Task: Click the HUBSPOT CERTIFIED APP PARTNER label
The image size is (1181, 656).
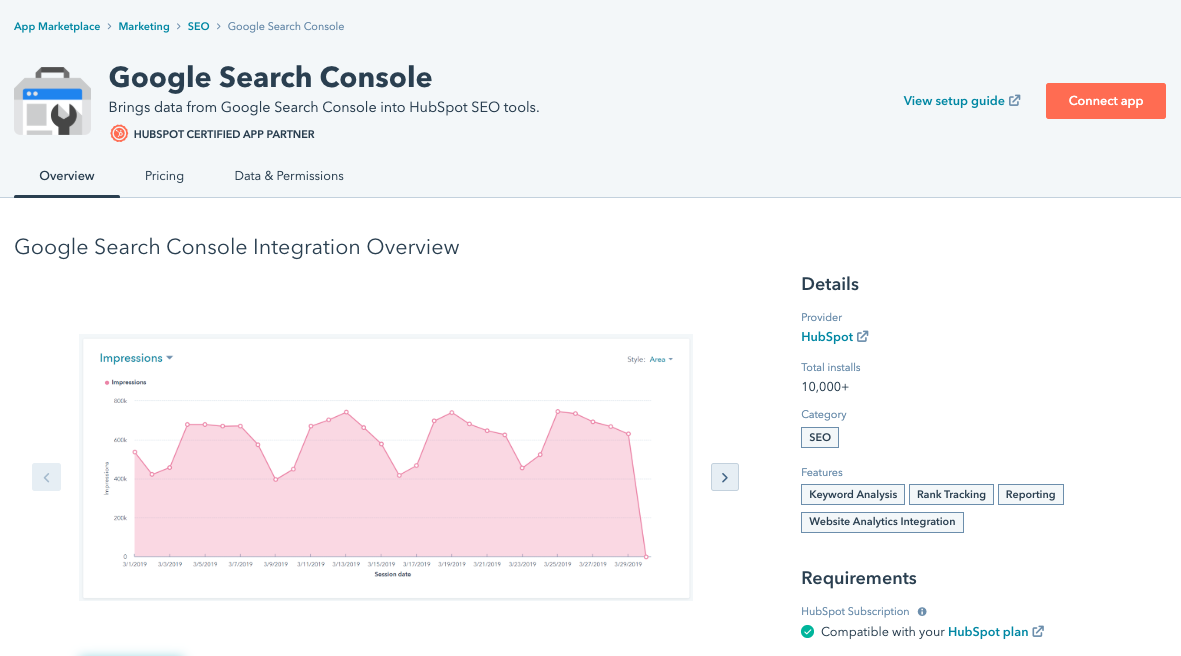Action: 224,134
